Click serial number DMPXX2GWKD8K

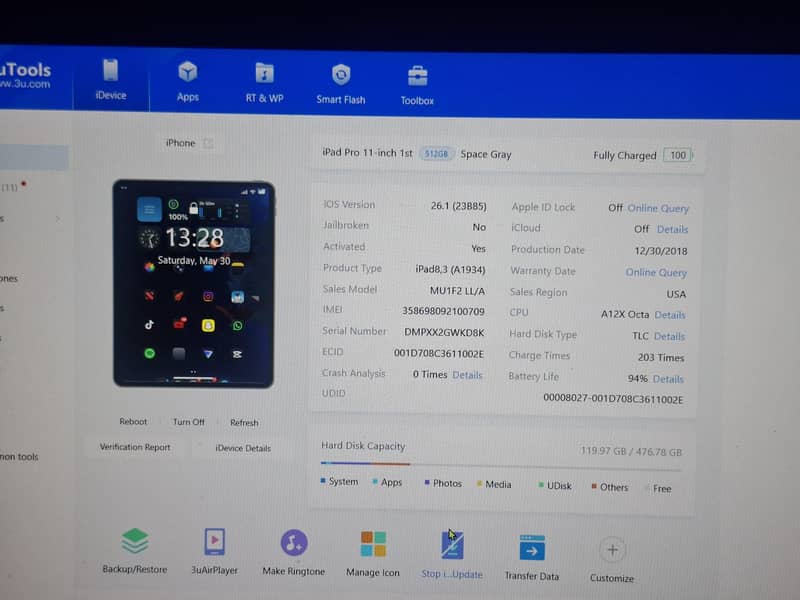pos(444,333)
